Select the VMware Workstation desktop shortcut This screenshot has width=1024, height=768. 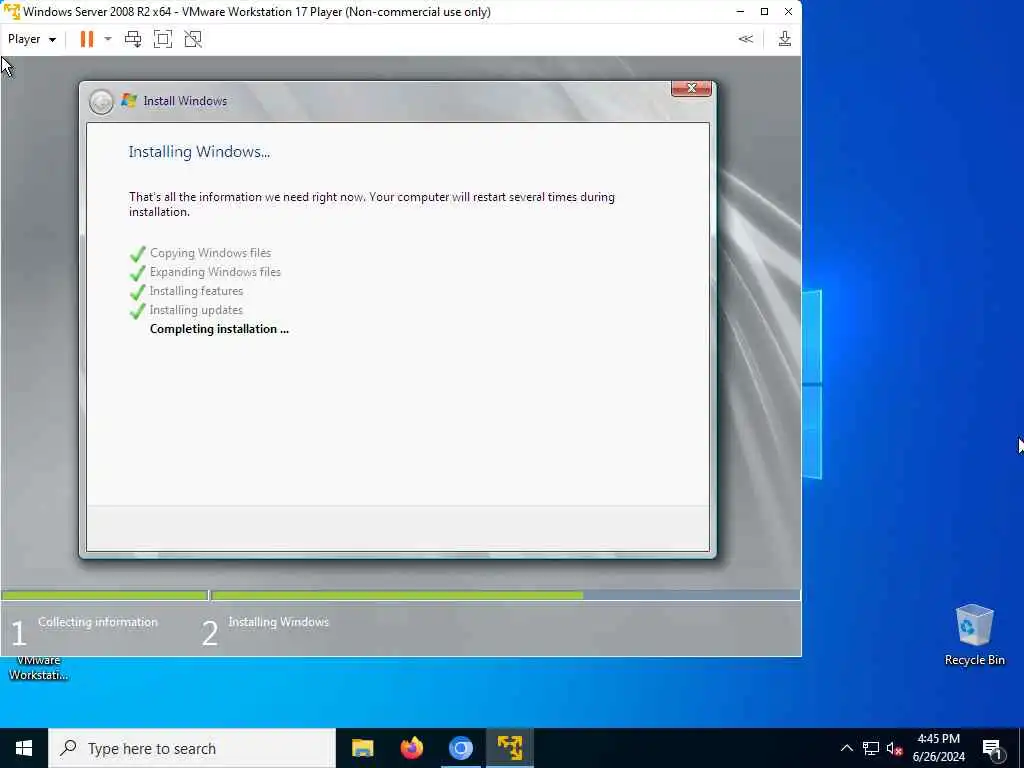point(38,668)
